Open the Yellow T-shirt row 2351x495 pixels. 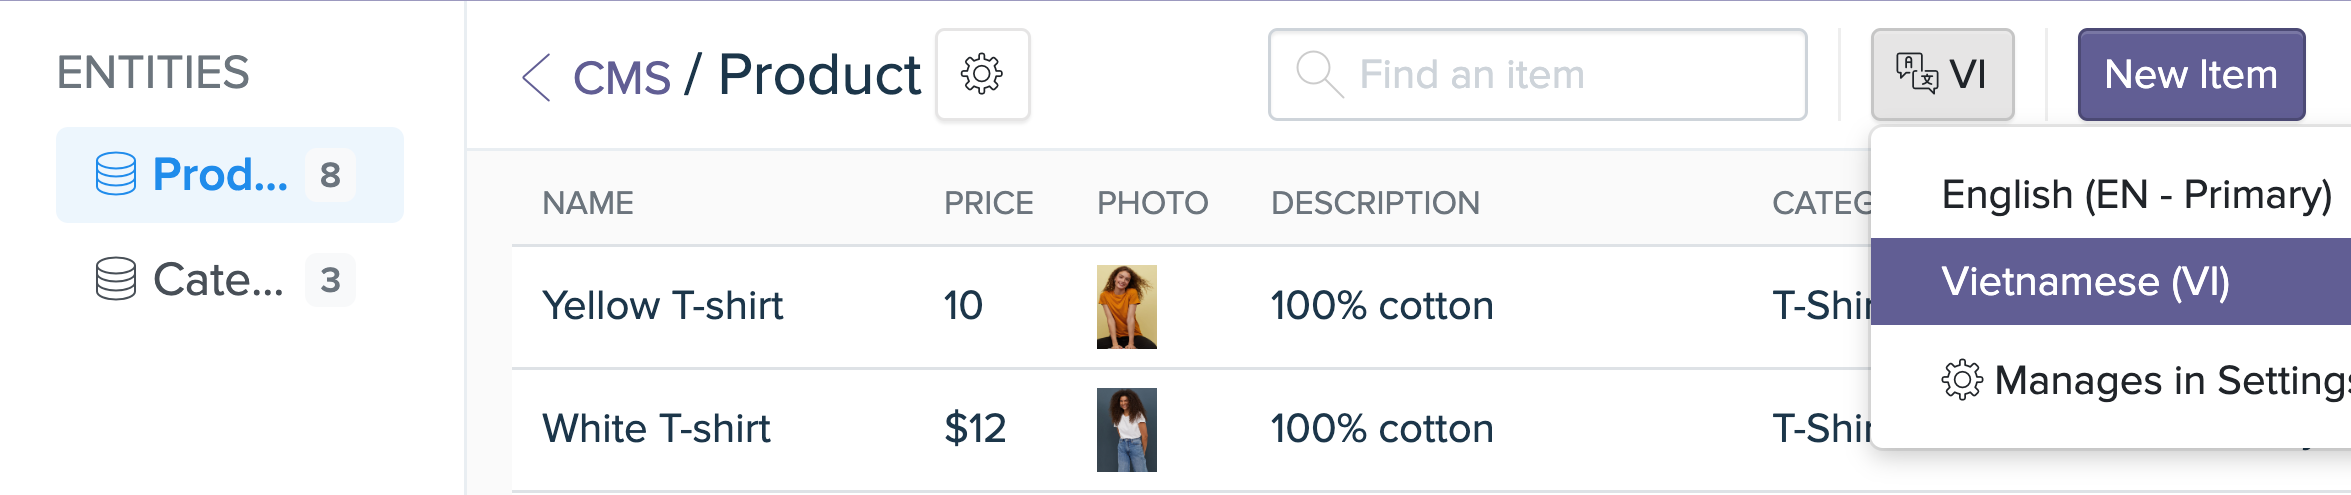pos(1190,307)
